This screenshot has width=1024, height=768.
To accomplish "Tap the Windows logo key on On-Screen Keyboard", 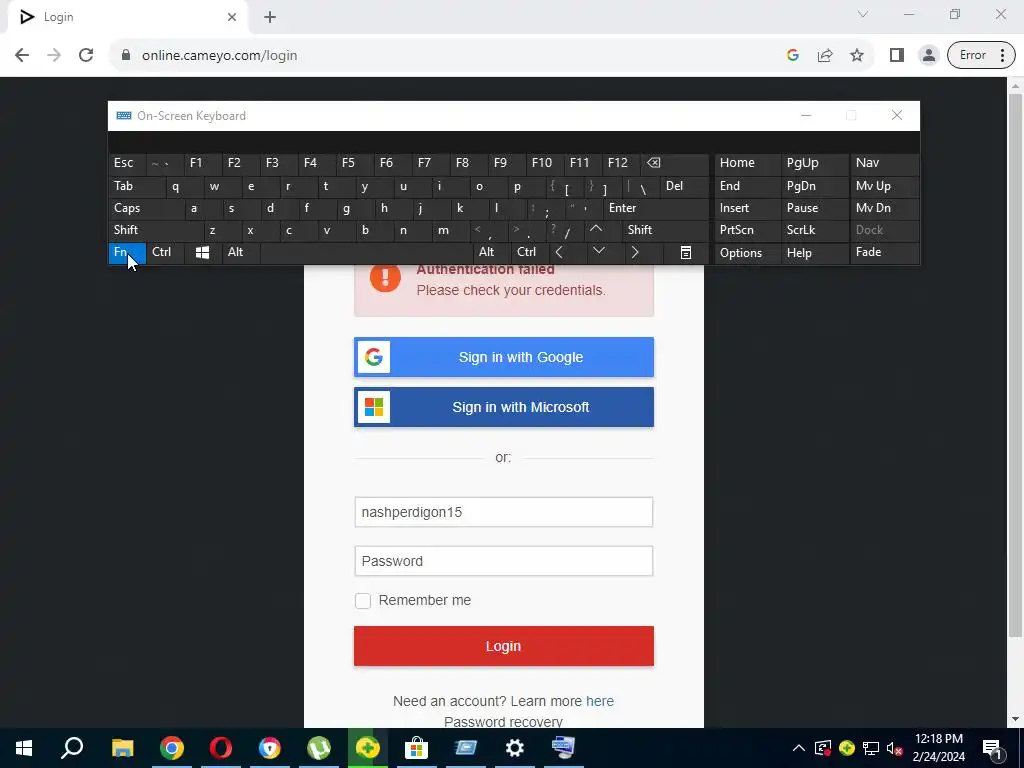I will pos(202,253).
